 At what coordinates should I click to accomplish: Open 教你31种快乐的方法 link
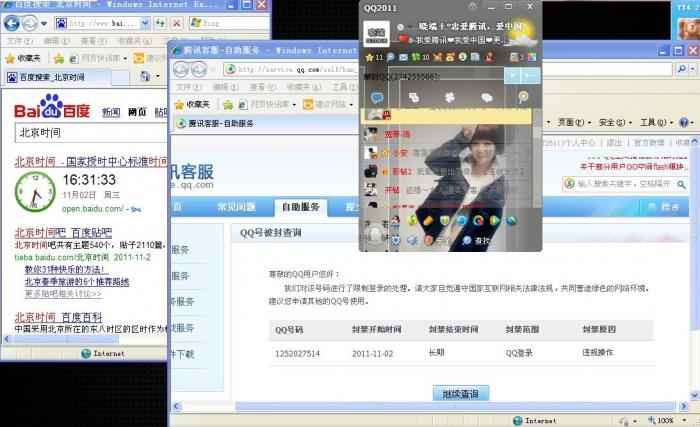point(66,269)
